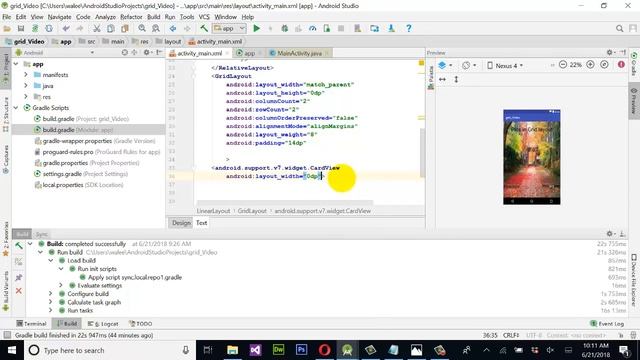Expand the Run tasks node
The image size is (640, 360).
click(51, 310)
